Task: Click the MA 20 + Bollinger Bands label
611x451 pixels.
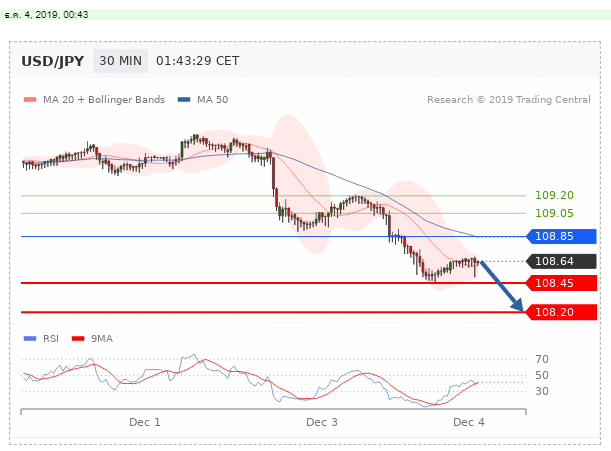Action: [x=104, y=99]
